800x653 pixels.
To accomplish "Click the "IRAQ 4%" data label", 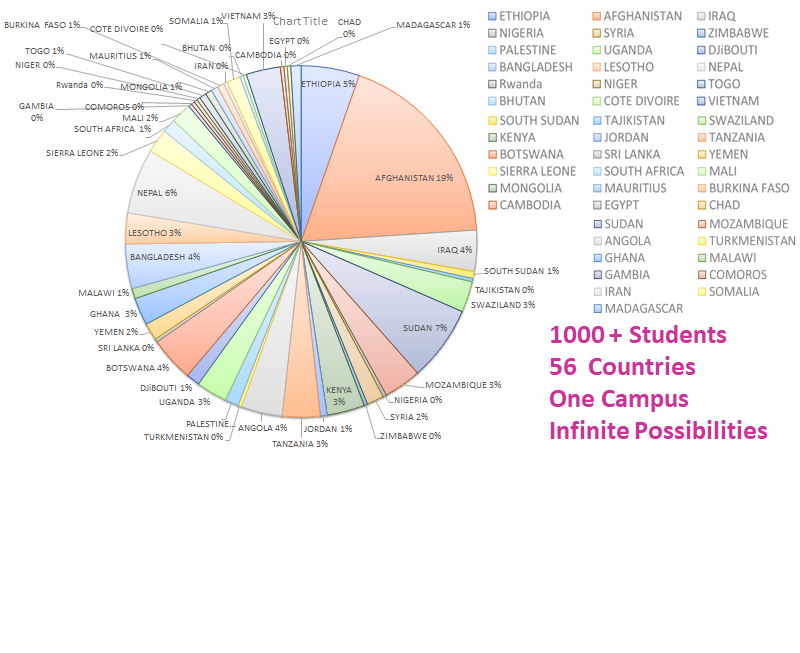I will tap(455, 250).
